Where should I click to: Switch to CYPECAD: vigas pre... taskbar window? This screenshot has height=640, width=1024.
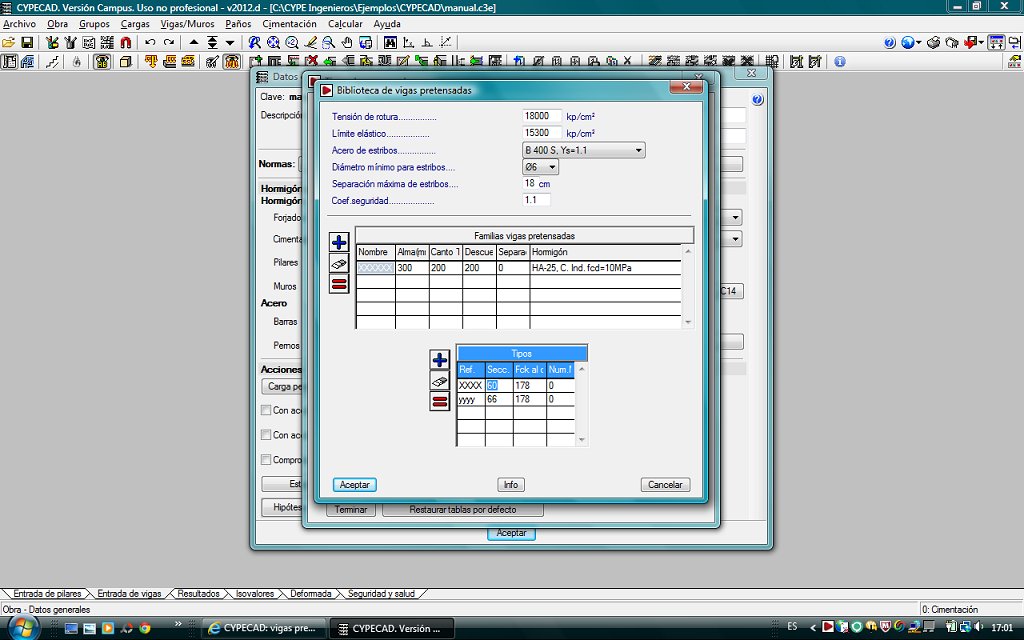262,628
